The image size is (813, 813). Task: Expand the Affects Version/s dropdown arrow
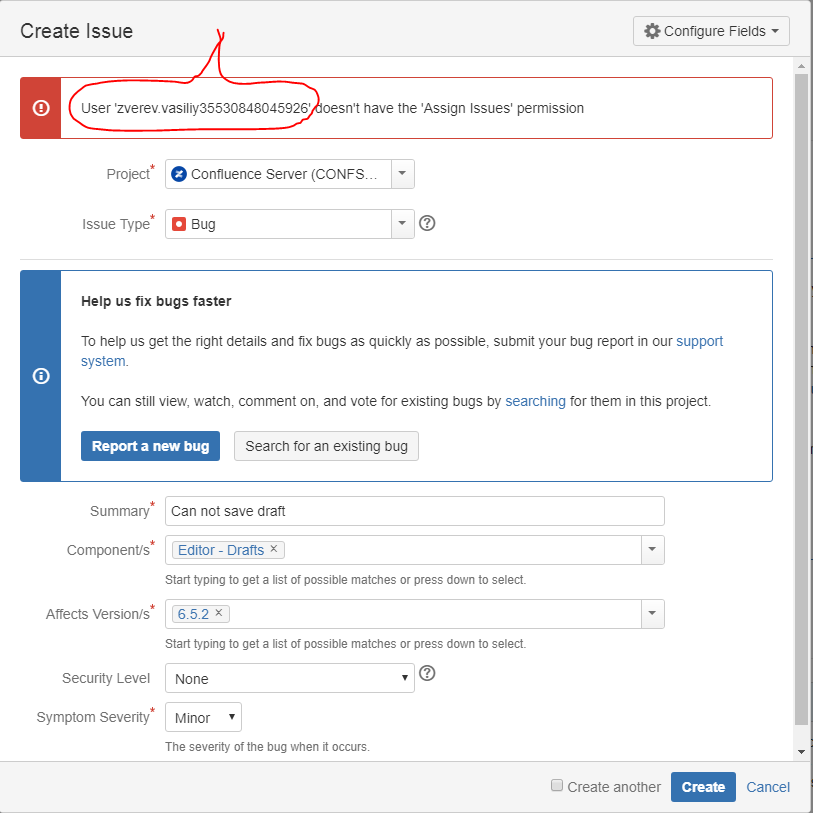652,614
